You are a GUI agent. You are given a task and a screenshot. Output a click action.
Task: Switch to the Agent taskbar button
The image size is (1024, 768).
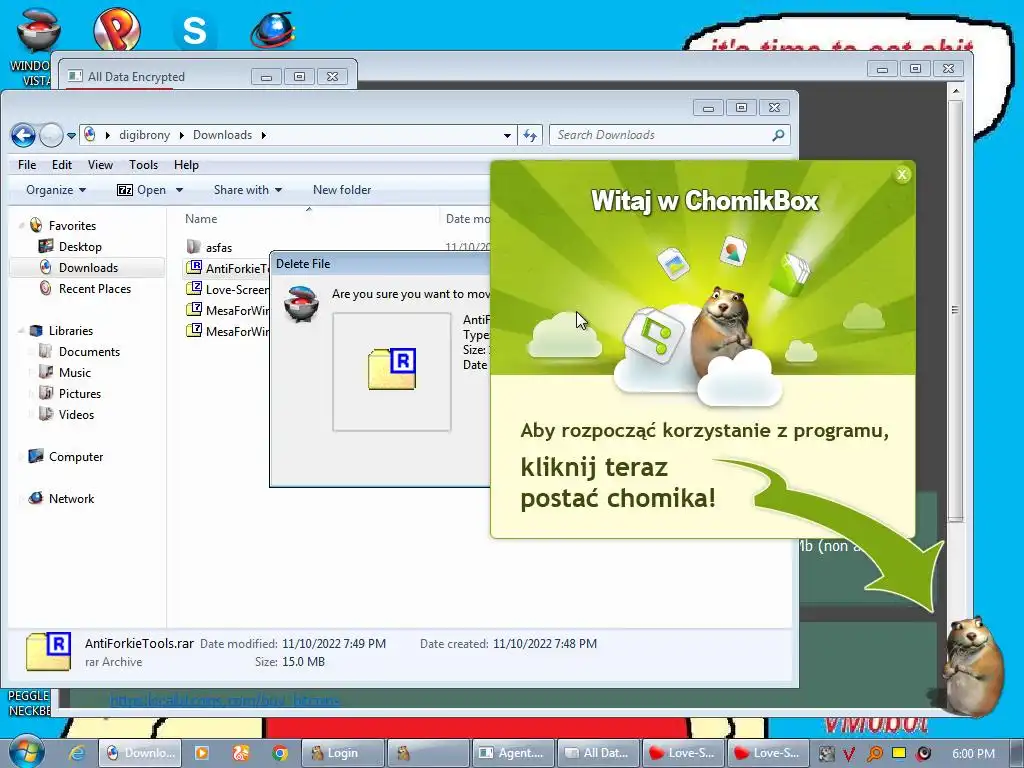[x=513, y=753]
